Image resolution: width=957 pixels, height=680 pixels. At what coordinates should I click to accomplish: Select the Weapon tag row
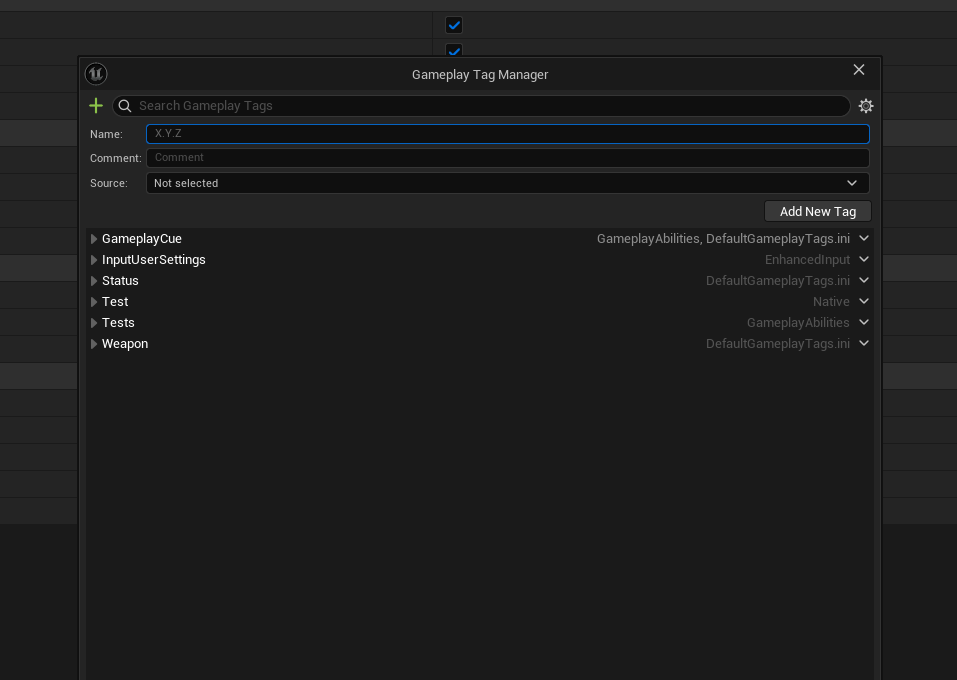480,344
